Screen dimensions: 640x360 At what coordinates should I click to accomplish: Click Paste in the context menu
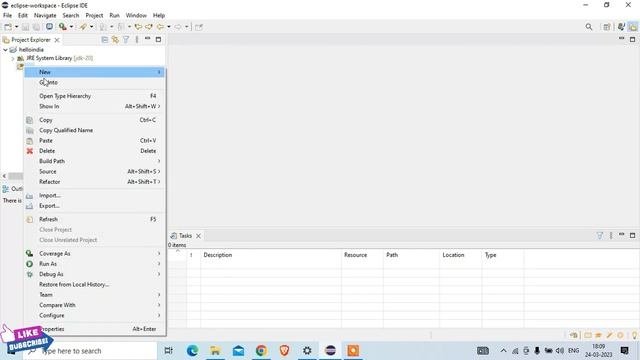pos(94,140)
